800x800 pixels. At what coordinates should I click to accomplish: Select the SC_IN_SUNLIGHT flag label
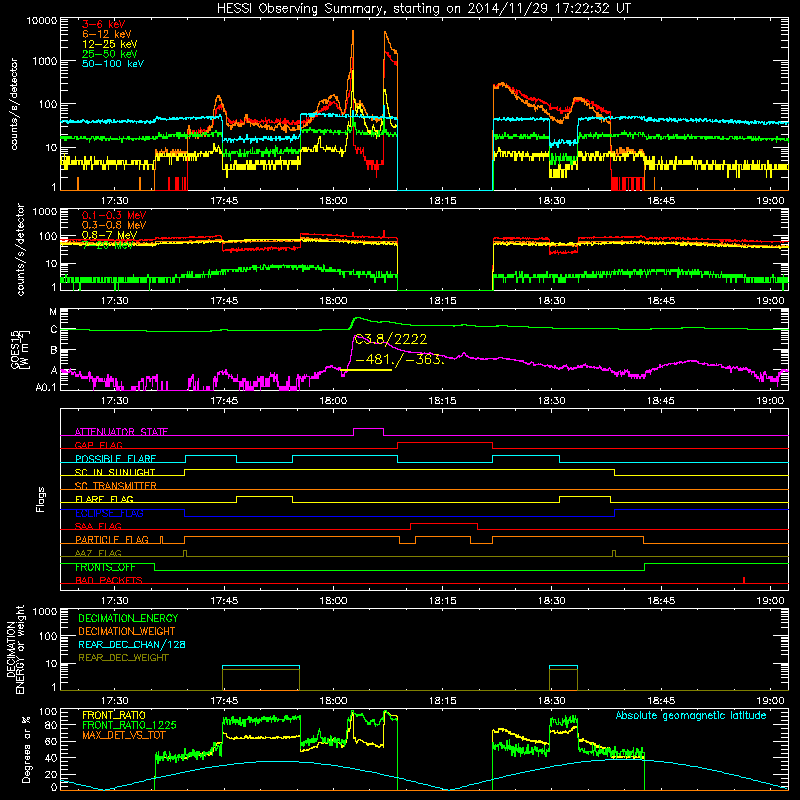115,472
